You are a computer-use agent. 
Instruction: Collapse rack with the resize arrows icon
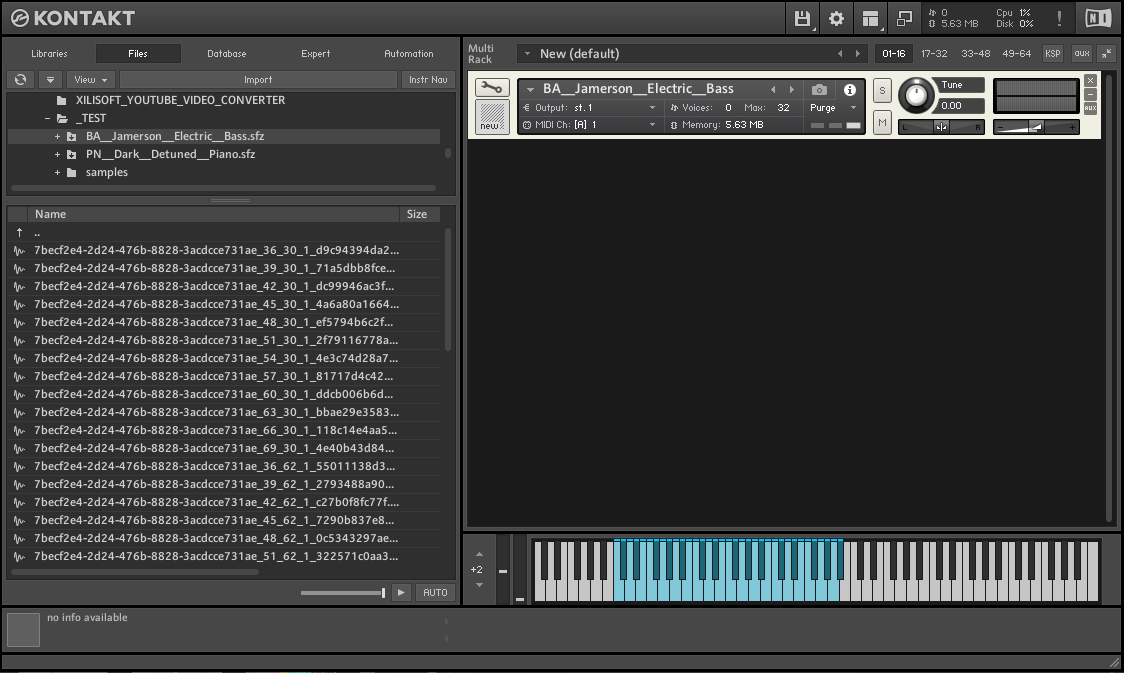point(1107,53)
